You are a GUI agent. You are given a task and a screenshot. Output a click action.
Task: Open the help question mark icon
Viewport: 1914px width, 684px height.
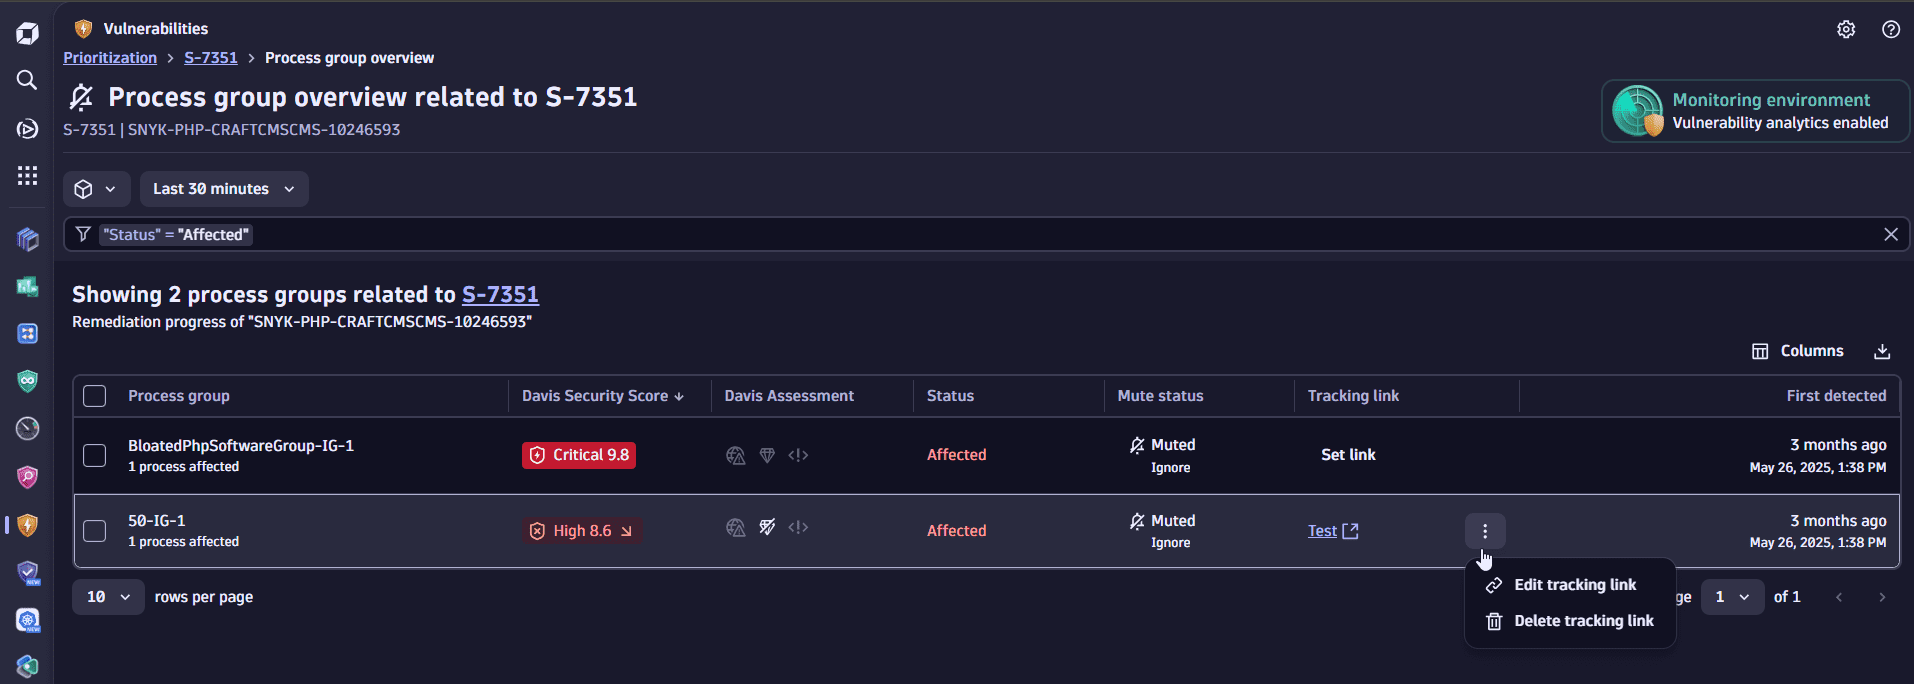point(1890,29)
